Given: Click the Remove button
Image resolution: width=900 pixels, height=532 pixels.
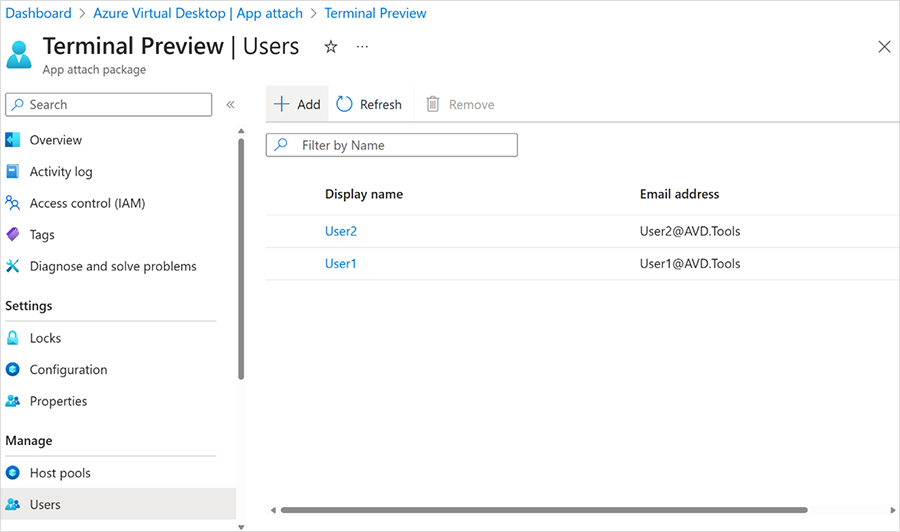Looking at the screenshot, I should pyautogui.click(x=460, y=104).
